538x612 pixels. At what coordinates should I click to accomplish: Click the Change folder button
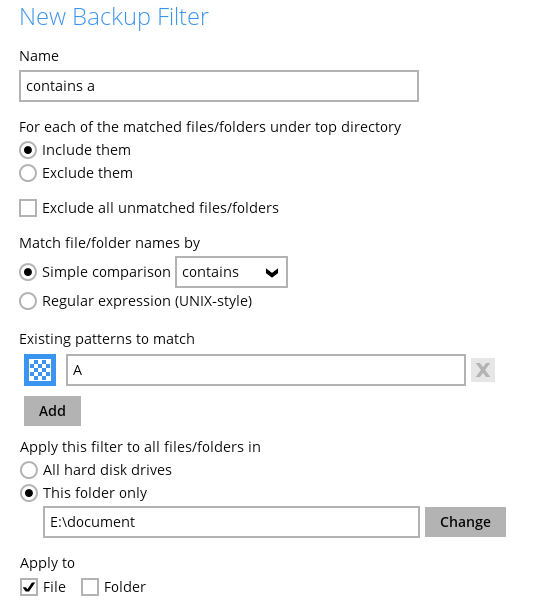[465, 522]
